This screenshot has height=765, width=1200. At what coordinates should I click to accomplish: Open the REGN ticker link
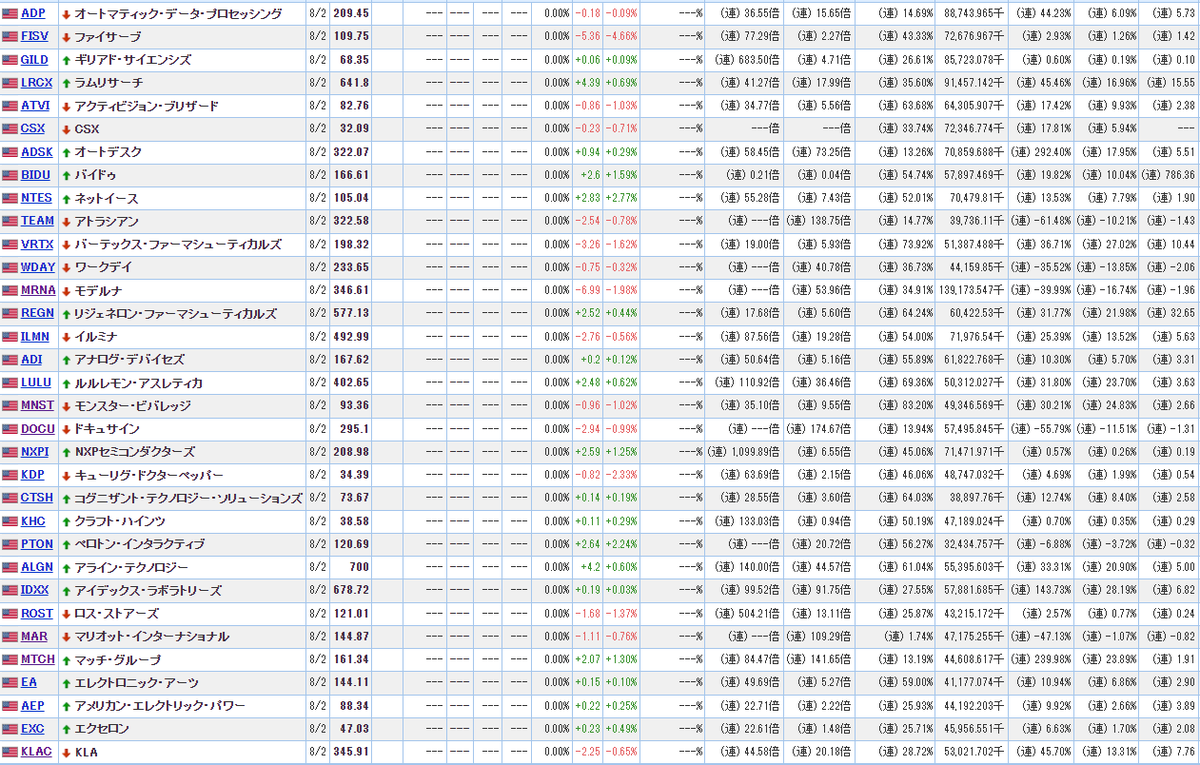pos(37,313)
